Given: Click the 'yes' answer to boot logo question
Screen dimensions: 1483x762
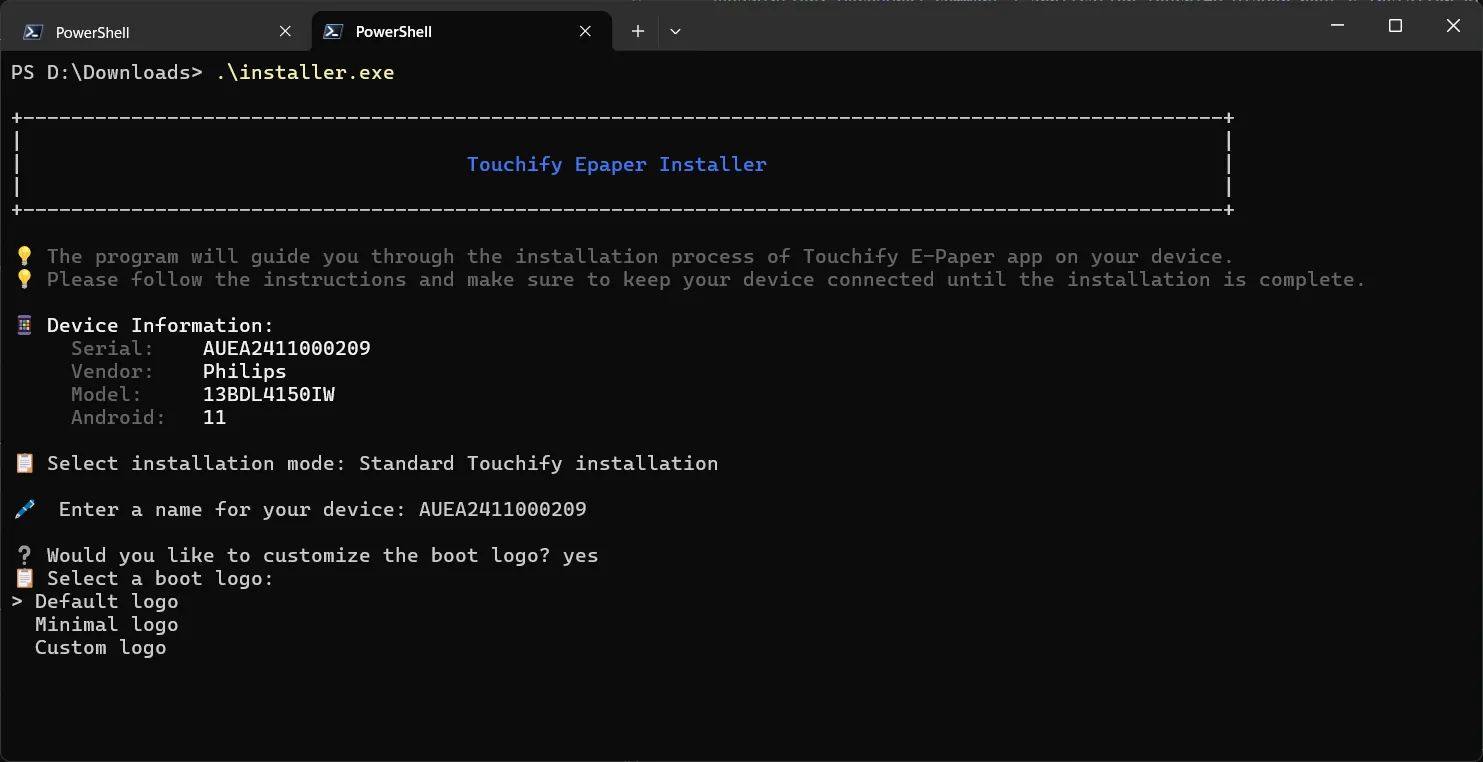Looking at the screenshot, I should (581, 556).
